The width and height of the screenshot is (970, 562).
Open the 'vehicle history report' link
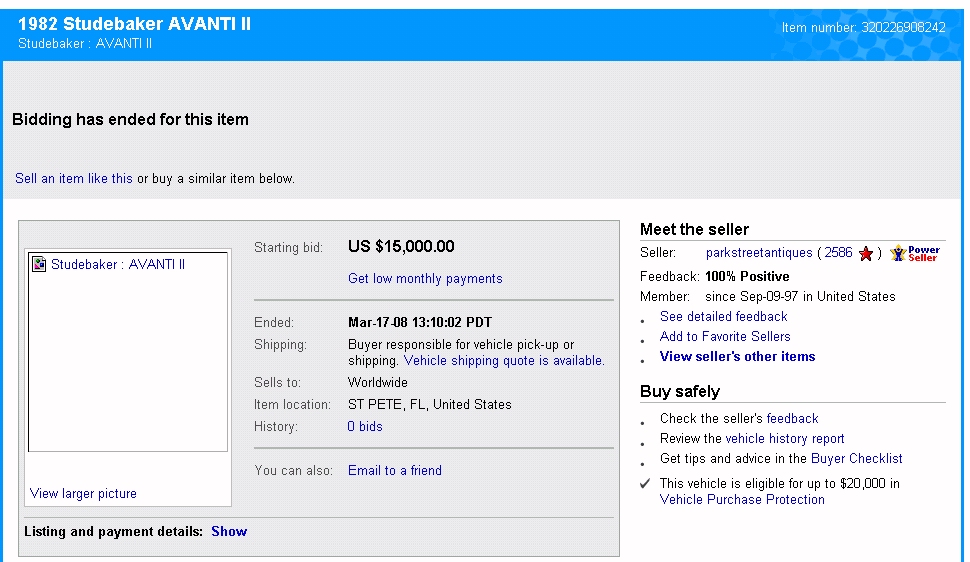tap(785, 439)
